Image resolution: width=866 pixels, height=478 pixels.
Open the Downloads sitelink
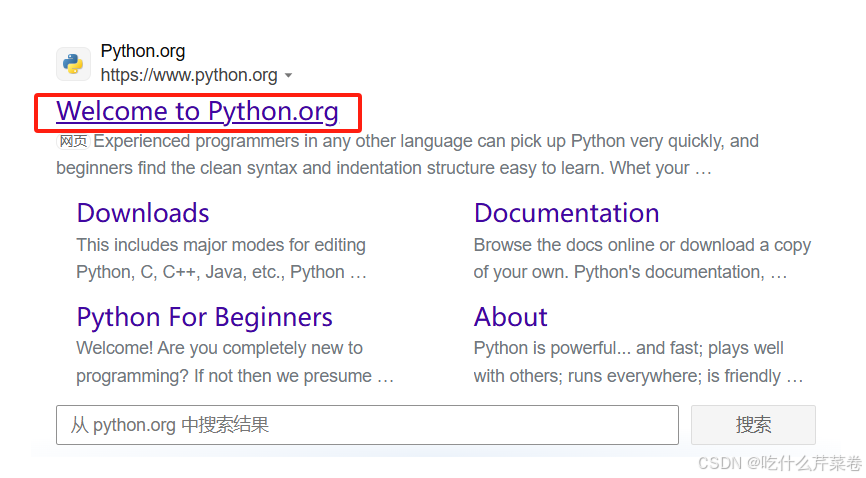point(143,213)
